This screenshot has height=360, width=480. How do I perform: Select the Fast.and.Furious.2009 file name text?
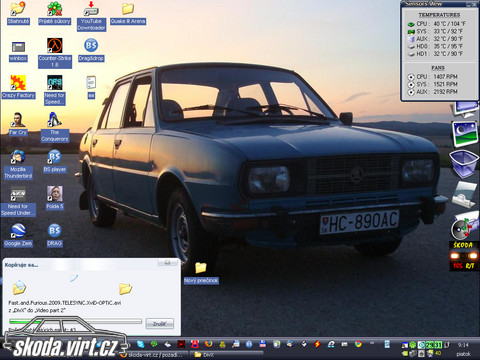(x=65, y=303)
